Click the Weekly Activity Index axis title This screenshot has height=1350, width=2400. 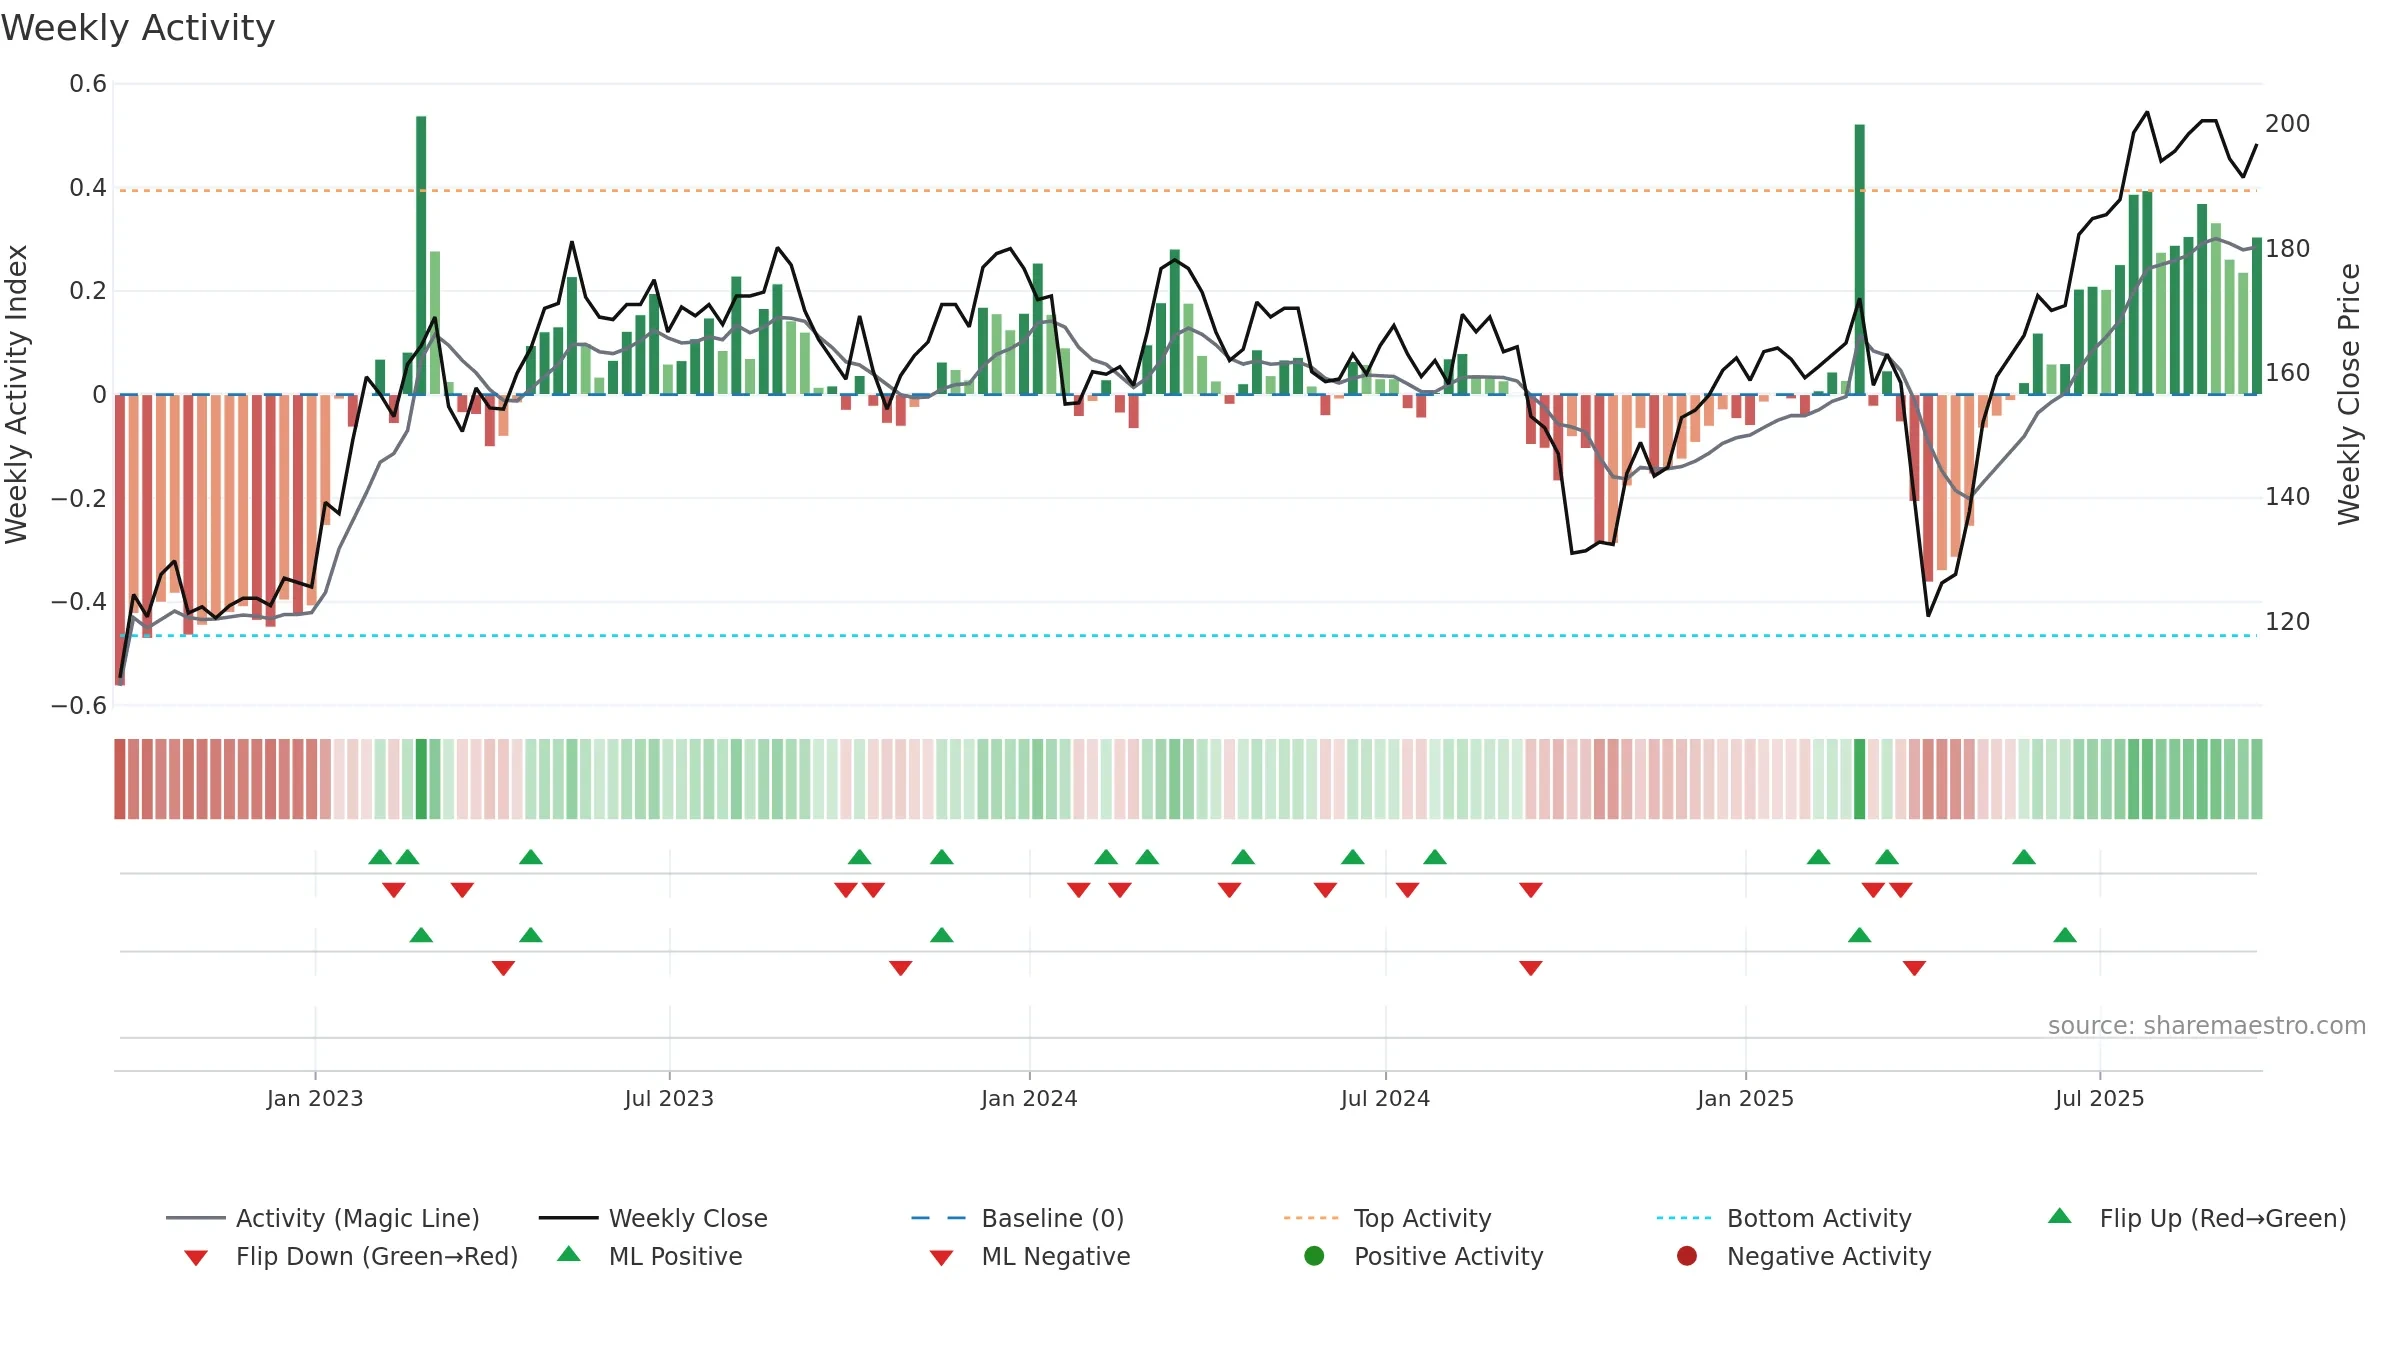(x=16, y=394)
